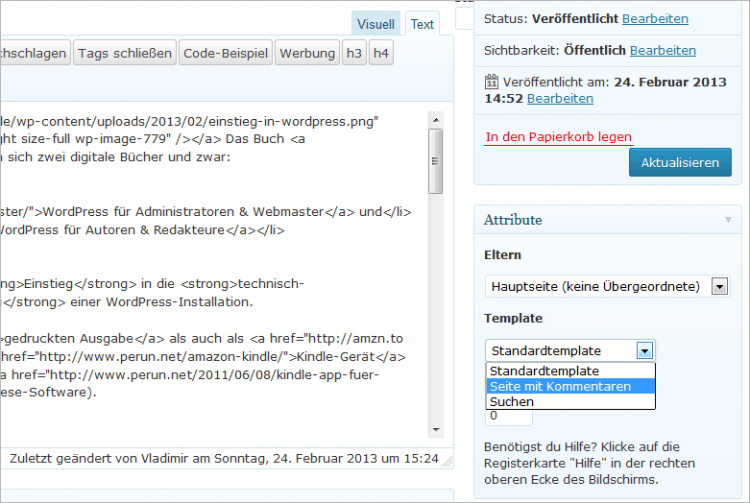Viewport: 750px width, 503px height.
Task: Click the calendar icon beside the publish date
Action: pyautogui.click(x=491, y=82)
